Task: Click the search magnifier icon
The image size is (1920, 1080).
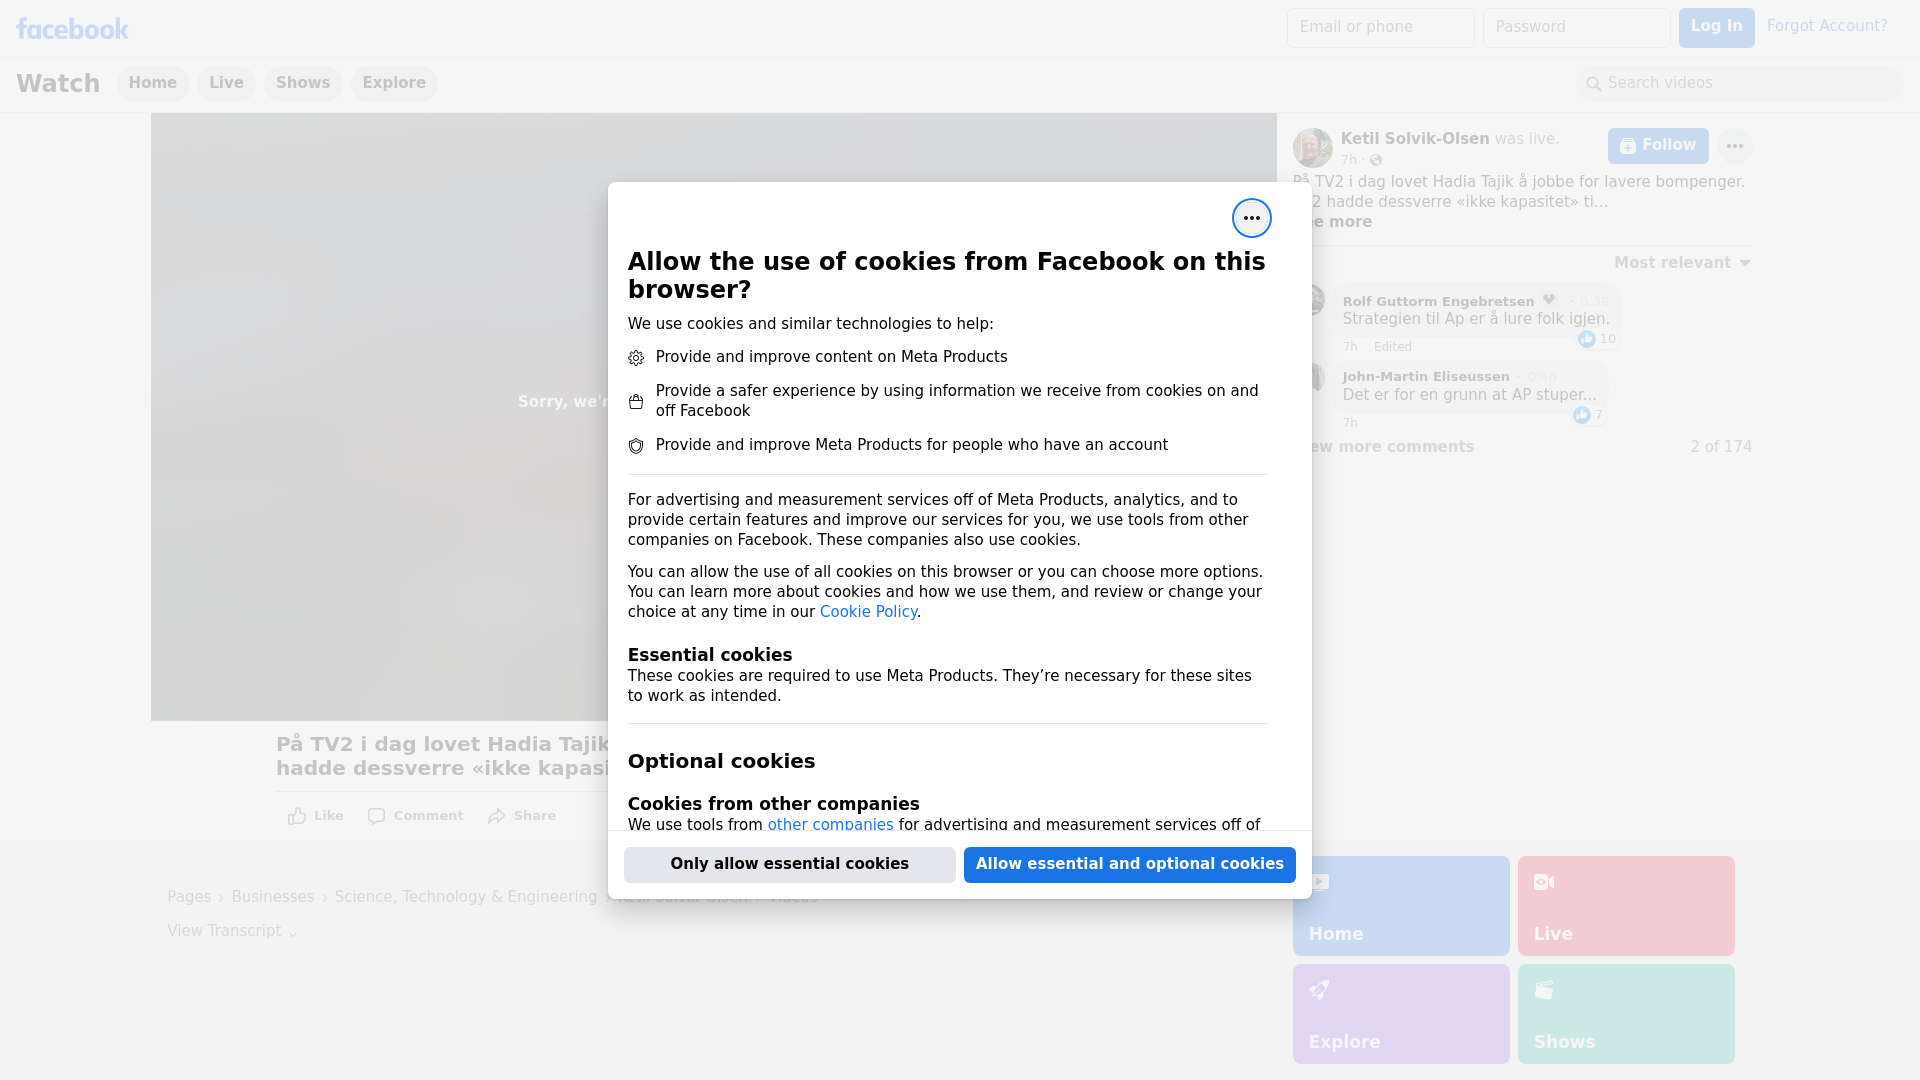Action: click(x=1593, y=84)
